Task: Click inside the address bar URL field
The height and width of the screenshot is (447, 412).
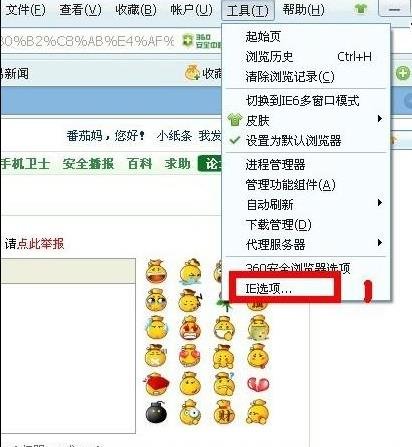Action: (87, 41)
